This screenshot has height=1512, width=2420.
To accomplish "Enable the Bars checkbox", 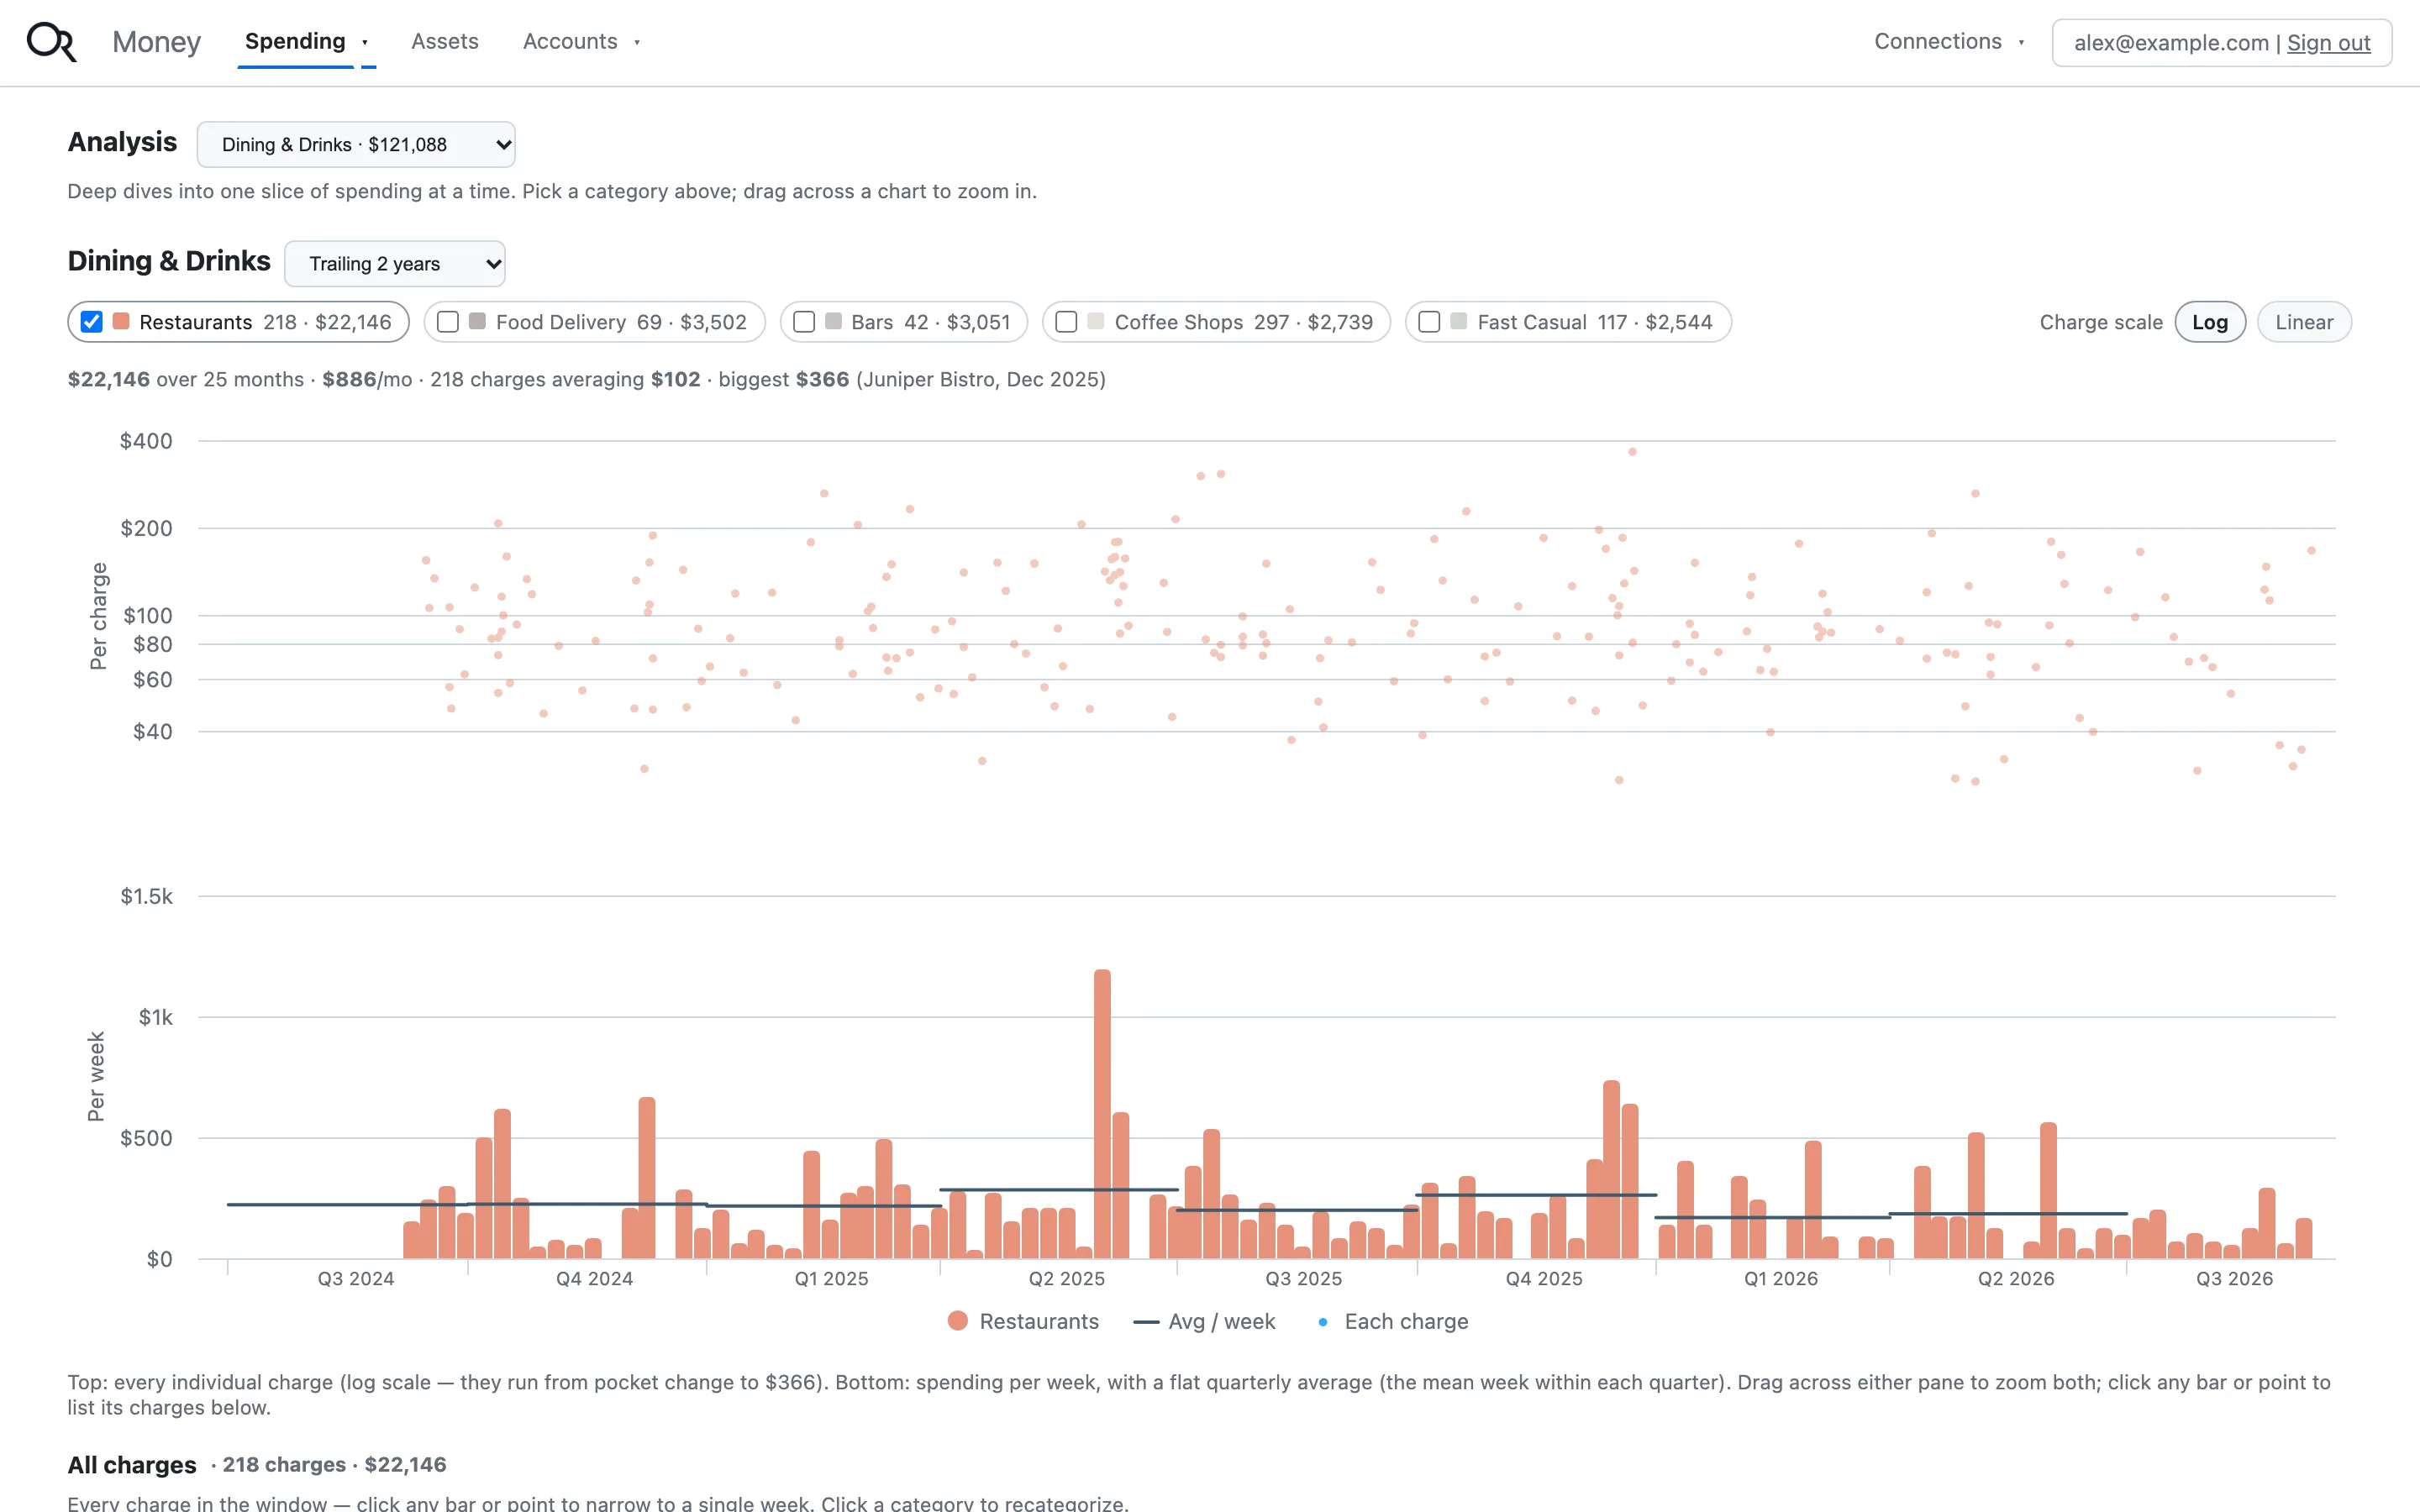I will click(804, 322).
